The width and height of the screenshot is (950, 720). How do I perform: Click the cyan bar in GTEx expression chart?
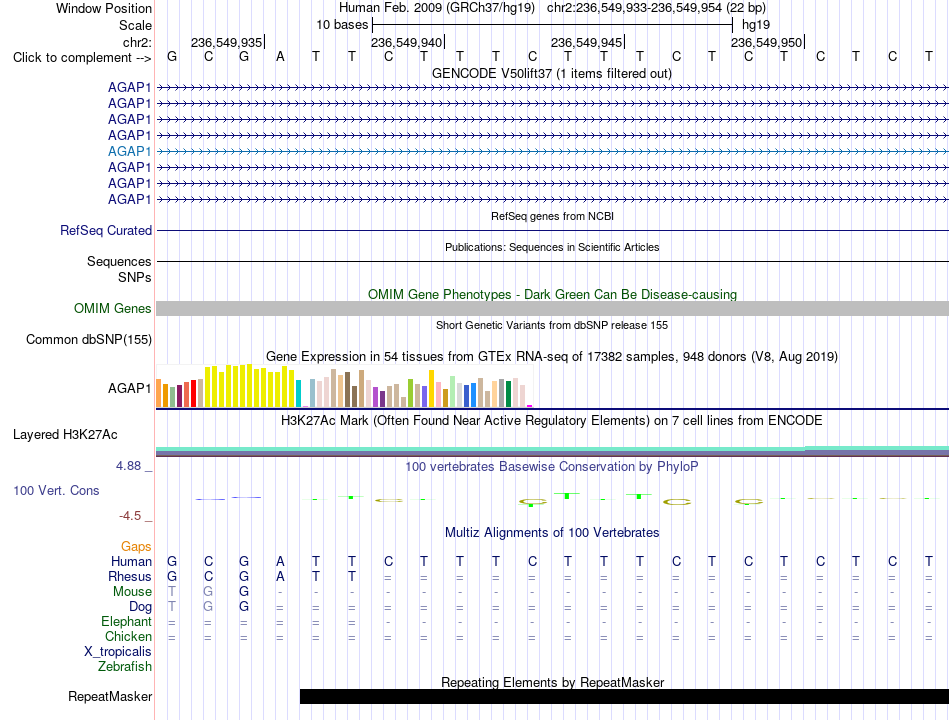coord(299,393)
